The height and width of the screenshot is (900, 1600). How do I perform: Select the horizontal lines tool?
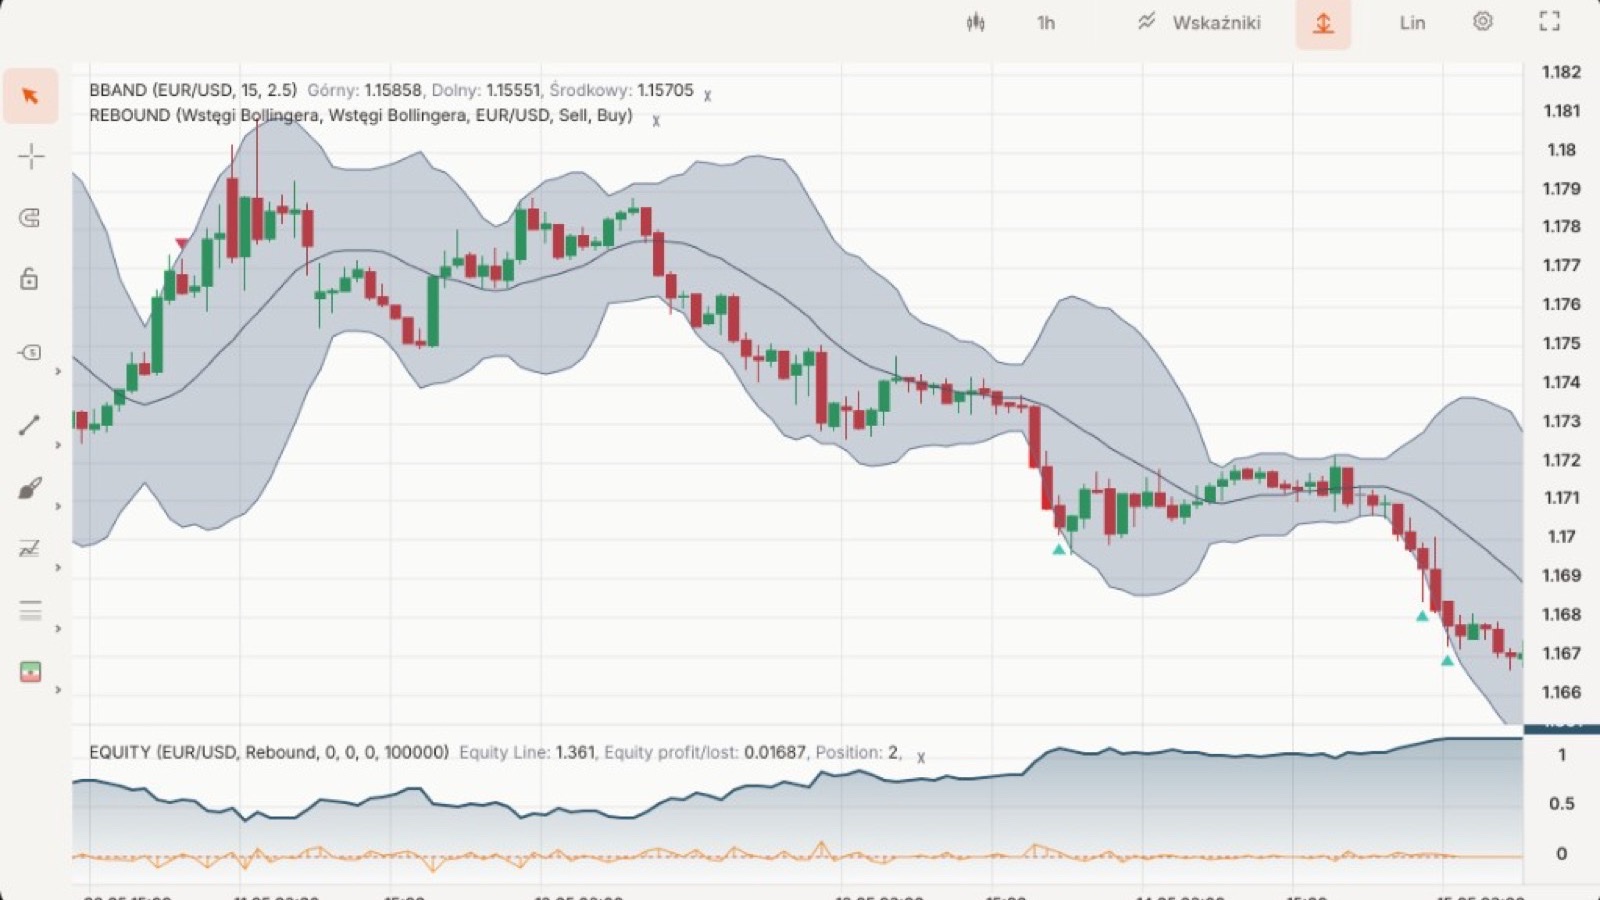(30, 610)
